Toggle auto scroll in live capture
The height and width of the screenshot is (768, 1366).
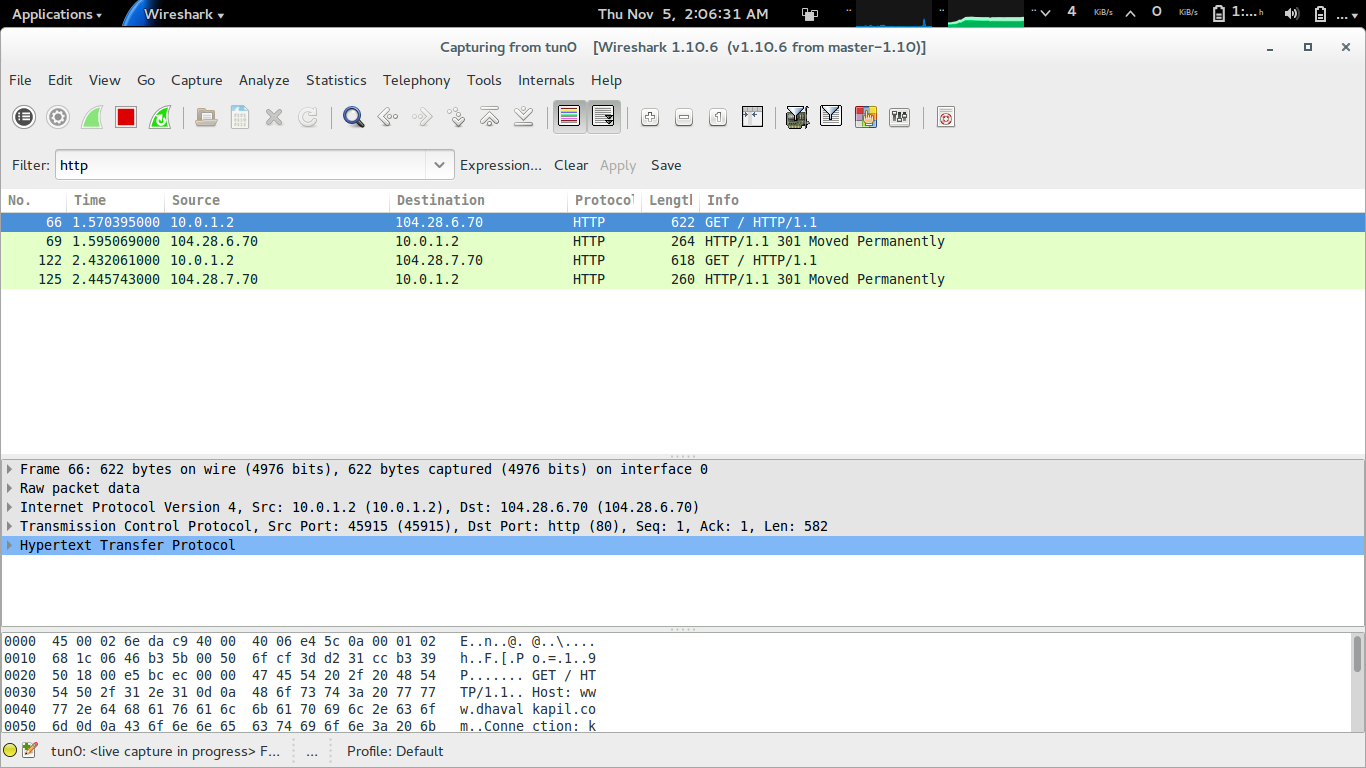click(603, 117)
